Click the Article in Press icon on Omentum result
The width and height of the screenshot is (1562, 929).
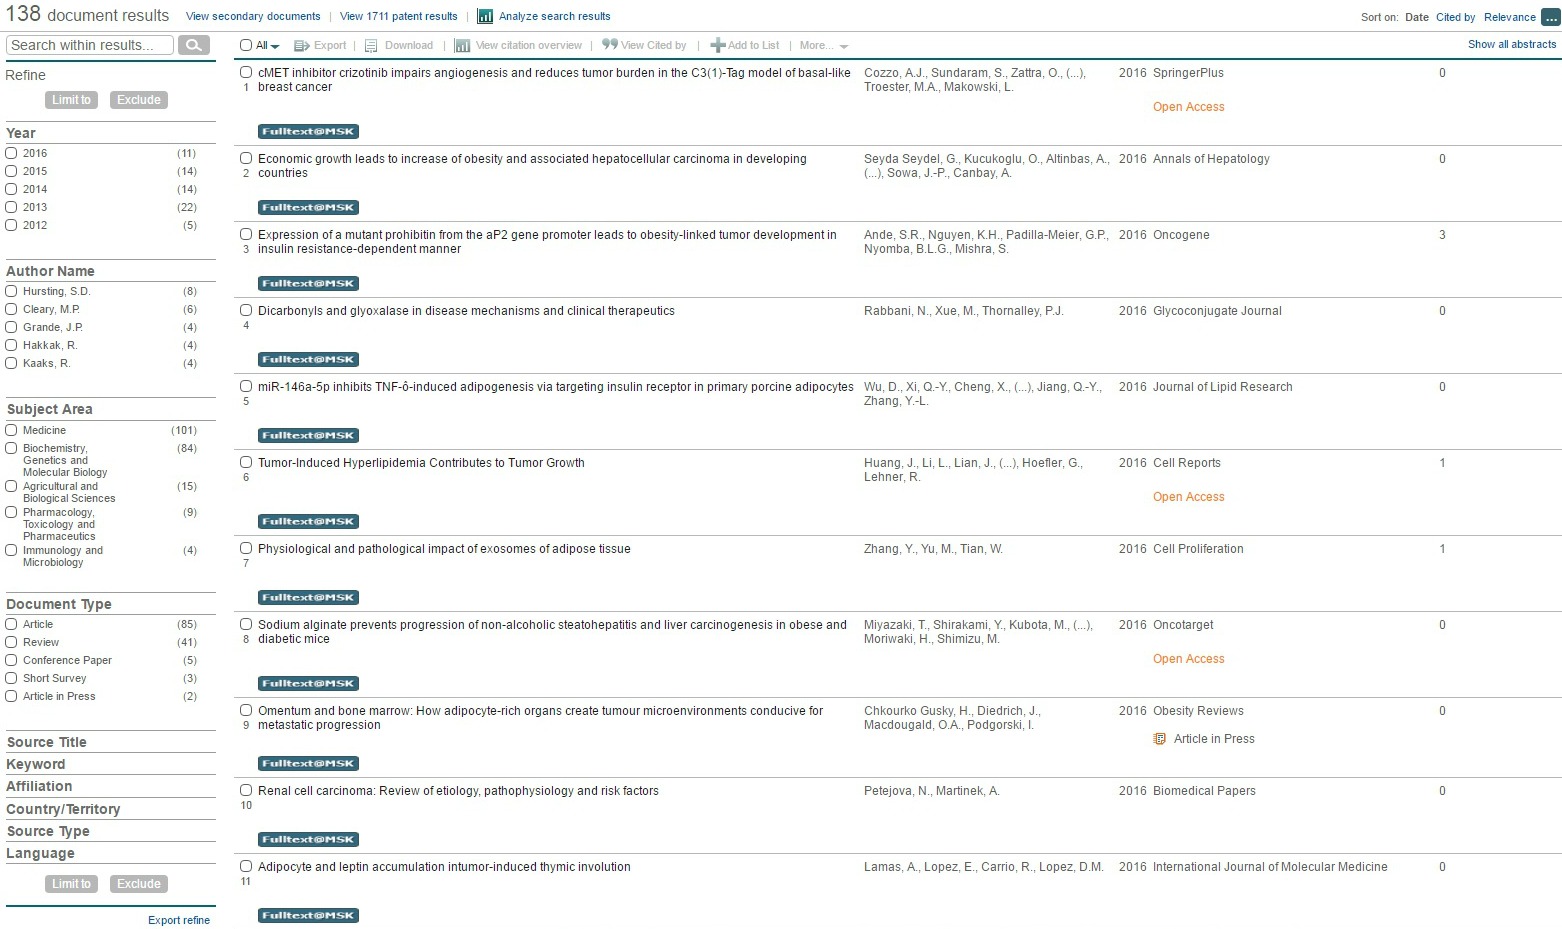[x=1159, y=739]
